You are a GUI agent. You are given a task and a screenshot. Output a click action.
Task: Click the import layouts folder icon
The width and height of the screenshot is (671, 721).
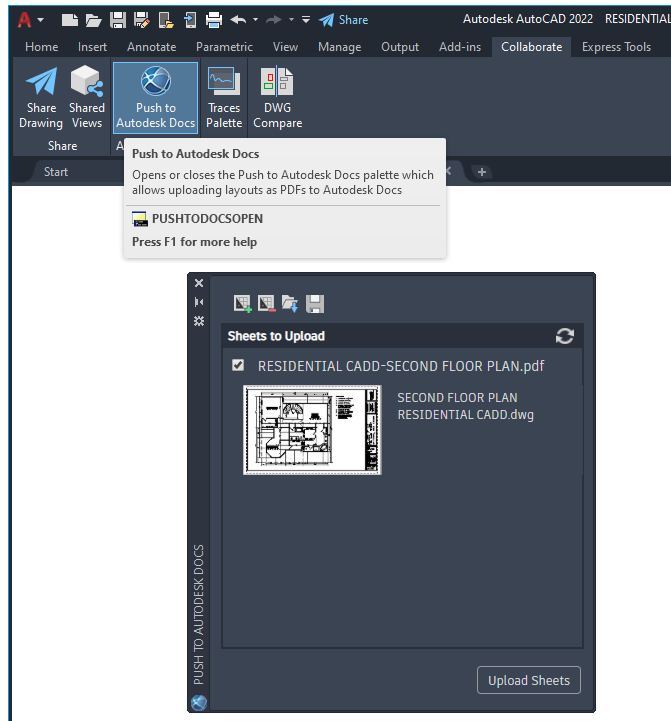(x=290, y=303)
